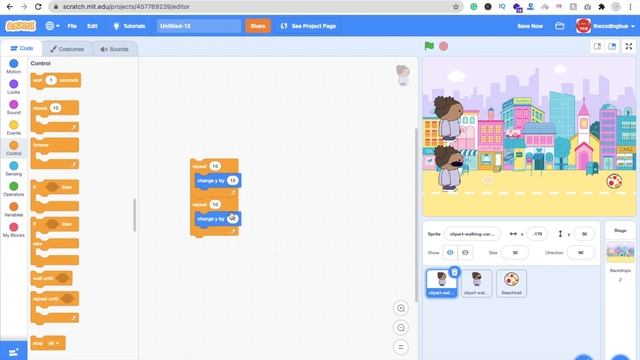Go back in browser history

[9, 7]
